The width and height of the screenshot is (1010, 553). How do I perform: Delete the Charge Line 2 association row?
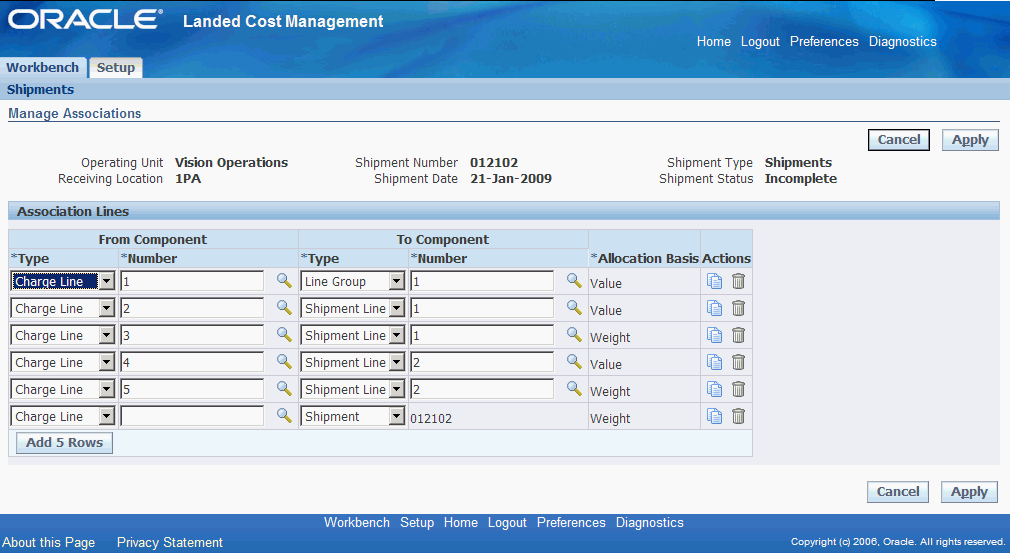coord(738,308)
